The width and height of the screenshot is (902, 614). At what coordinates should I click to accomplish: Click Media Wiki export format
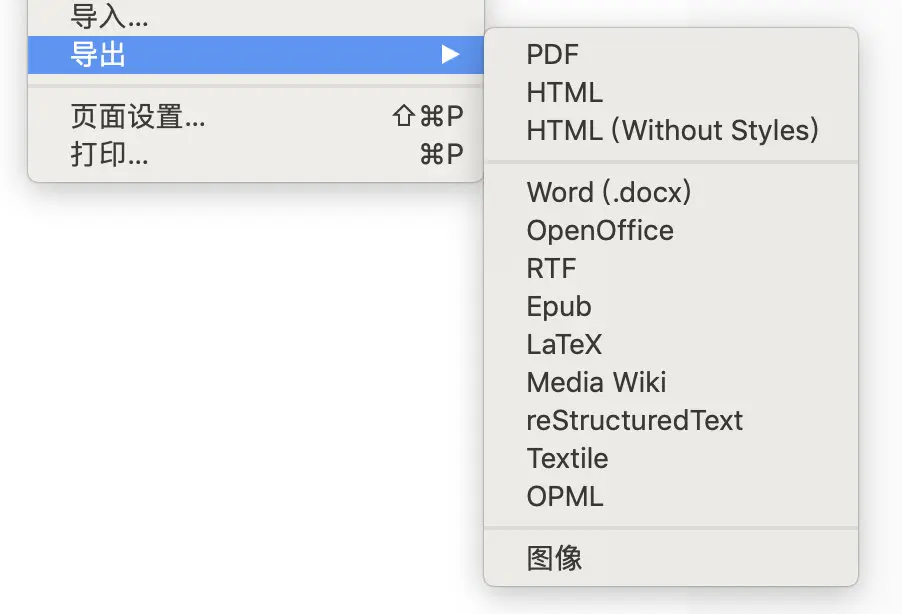[x=596, y=383]
